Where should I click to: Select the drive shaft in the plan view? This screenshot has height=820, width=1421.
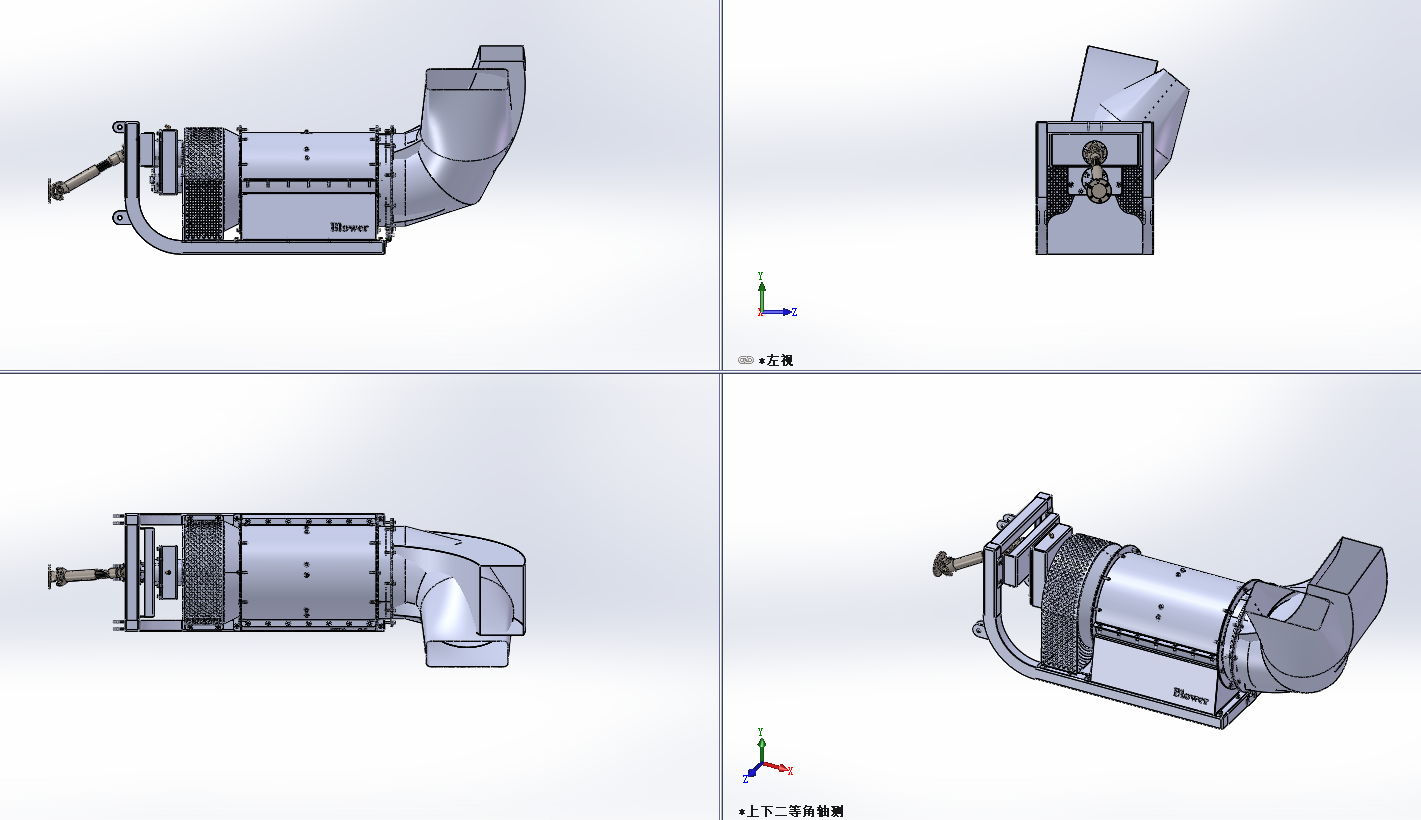click(x=86, y=575)
